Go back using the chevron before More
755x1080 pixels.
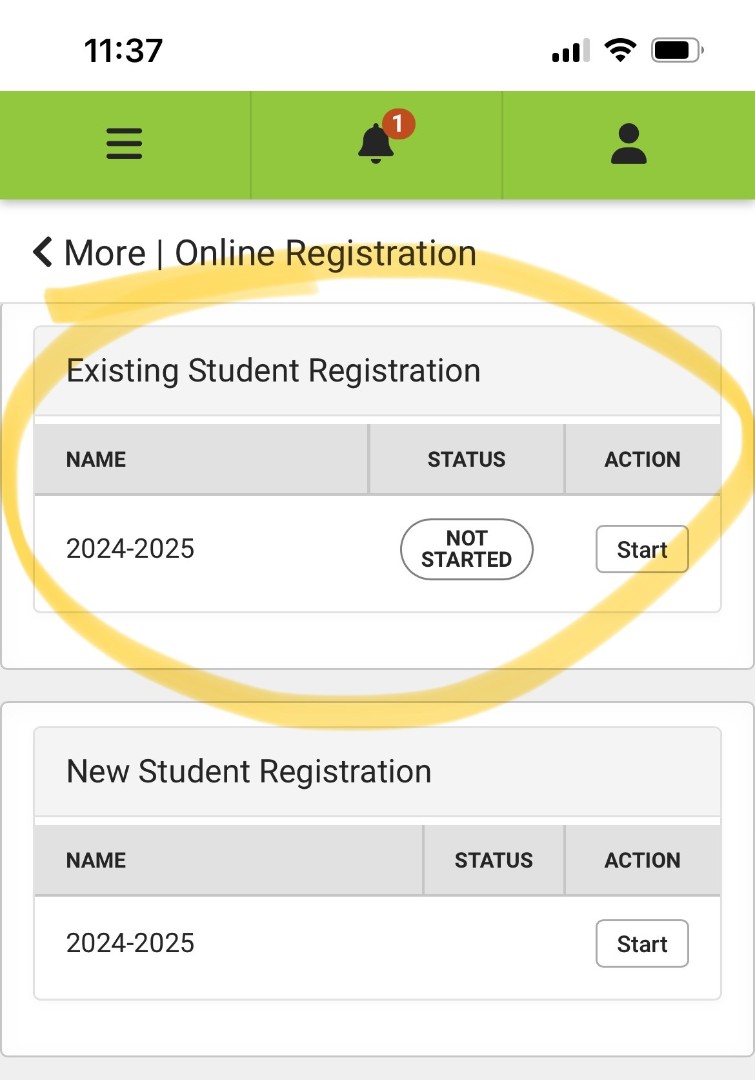(43, 252)
